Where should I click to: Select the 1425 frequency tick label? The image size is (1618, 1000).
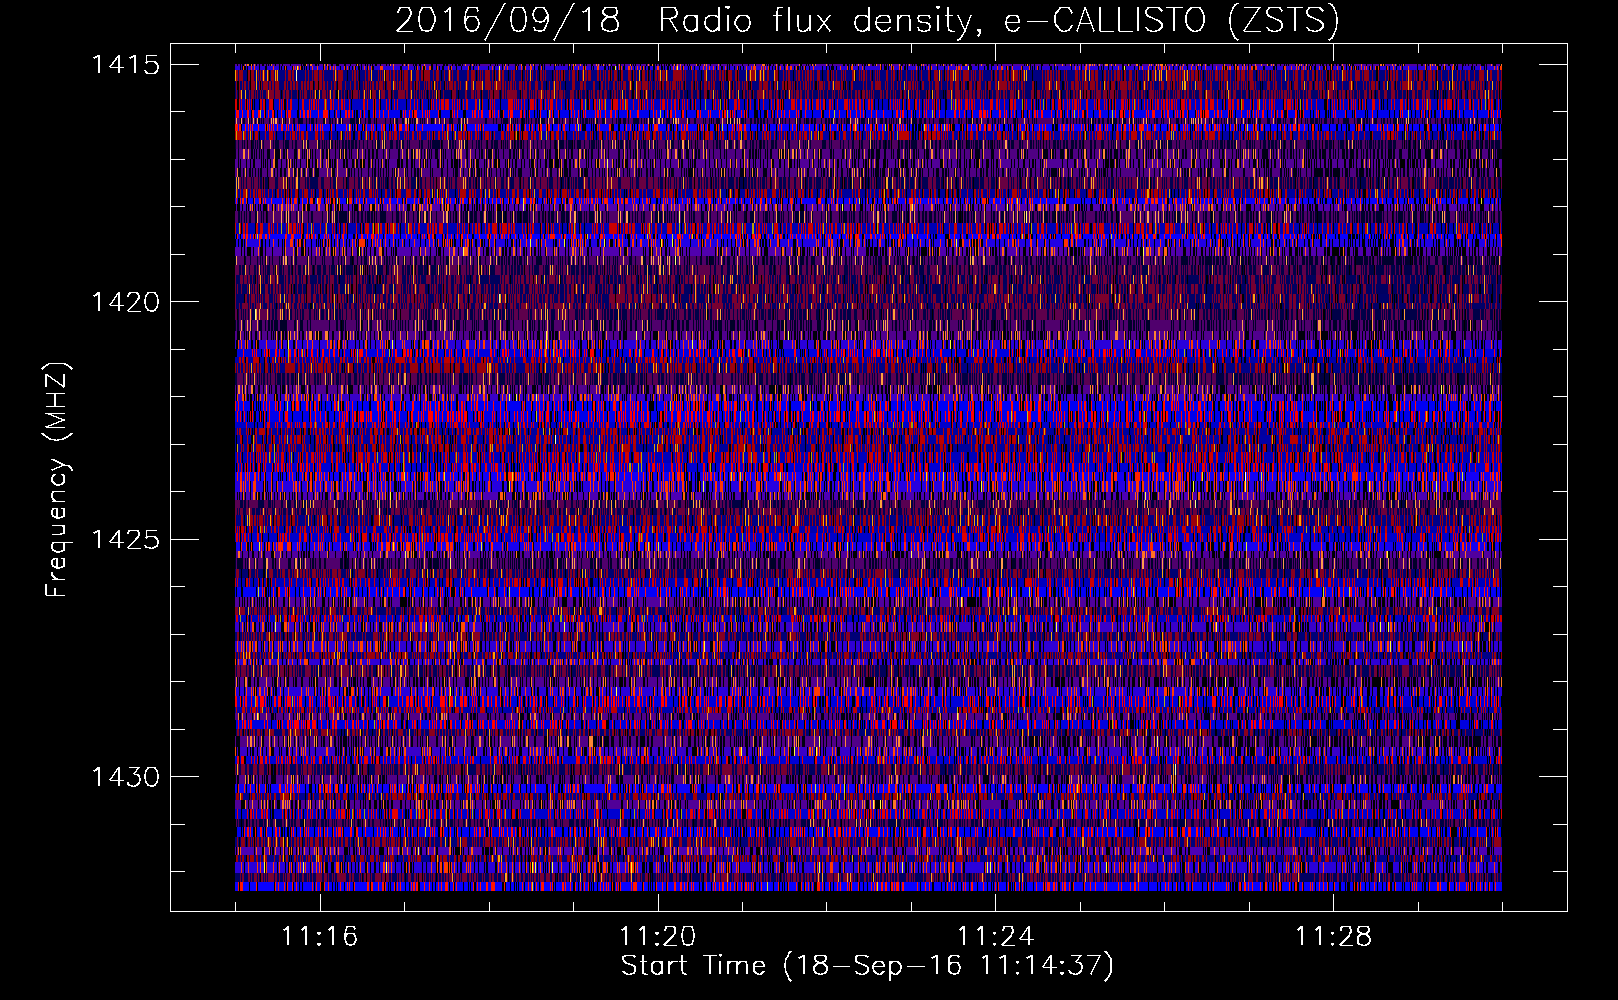(x=125, y=540)
